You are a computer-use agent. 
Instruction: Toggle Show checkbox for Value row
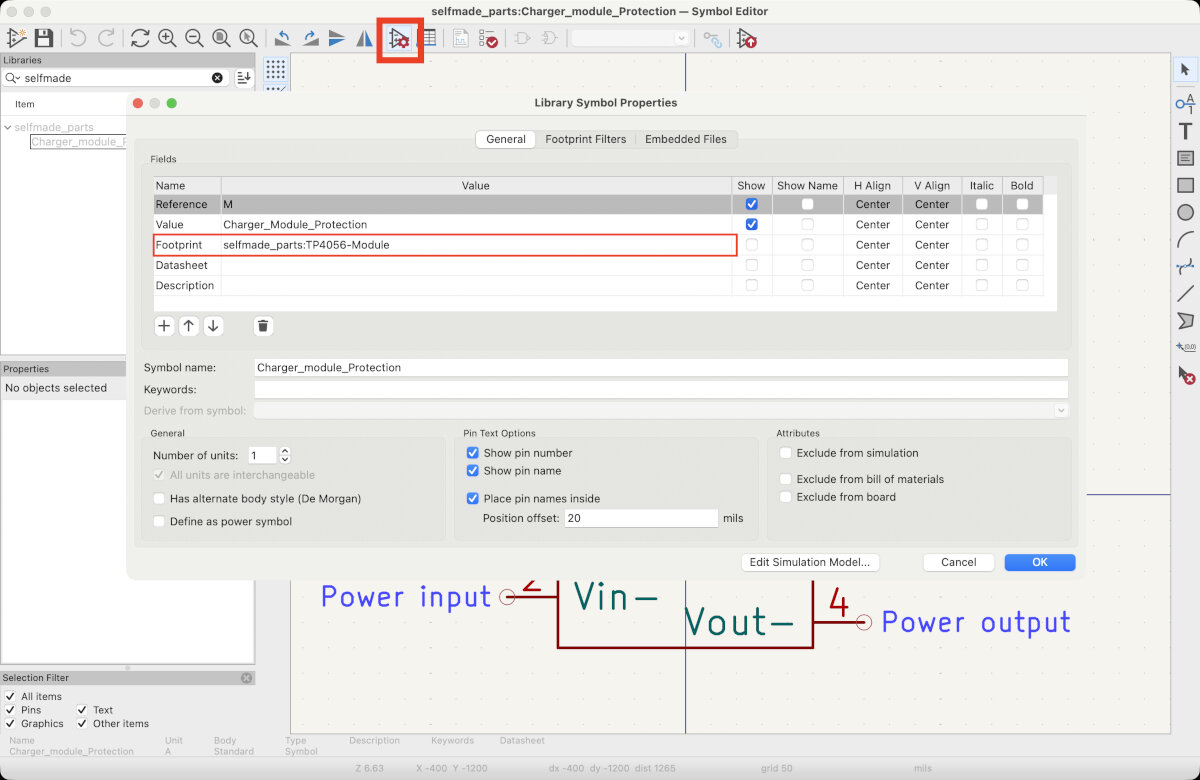752,224
